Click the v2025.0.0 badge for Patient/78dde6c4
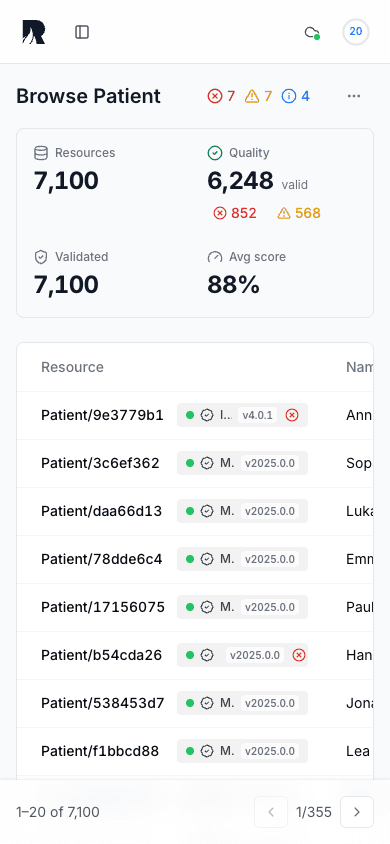 point(270,559)
